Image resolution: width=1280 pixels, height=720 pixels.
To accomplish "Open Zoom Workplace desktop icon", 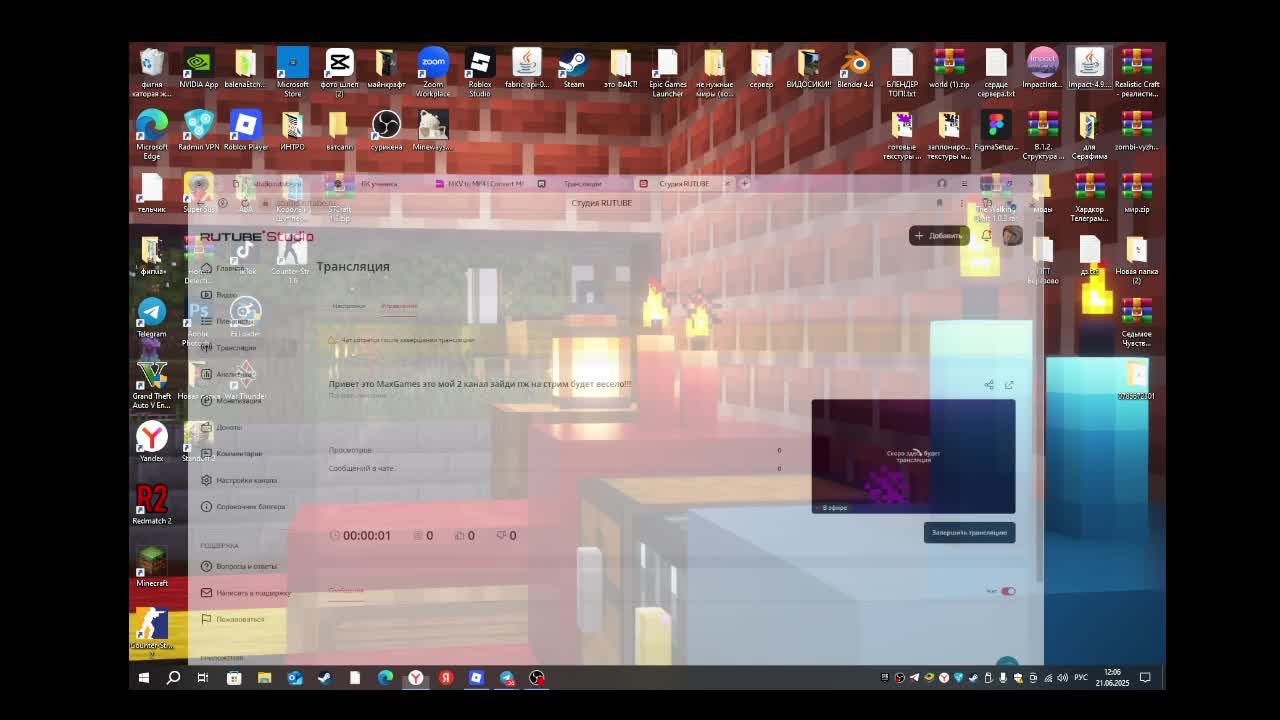I will [433, 70].
